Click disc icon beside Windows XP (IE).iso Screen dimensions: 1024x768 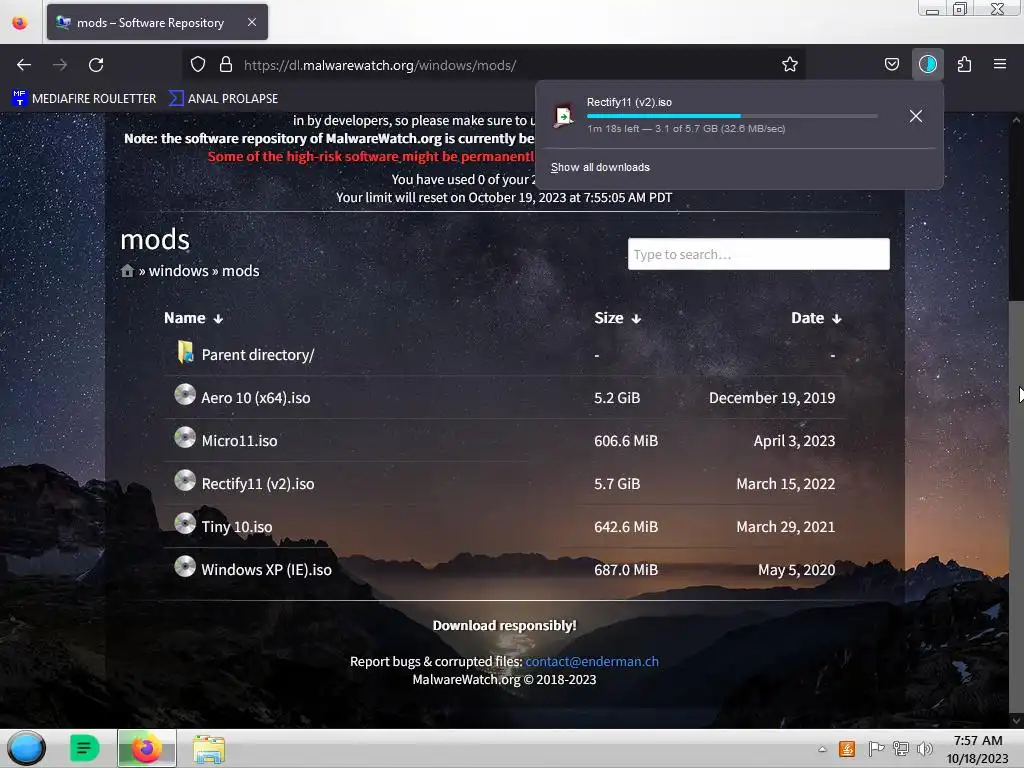click(185, 566)
